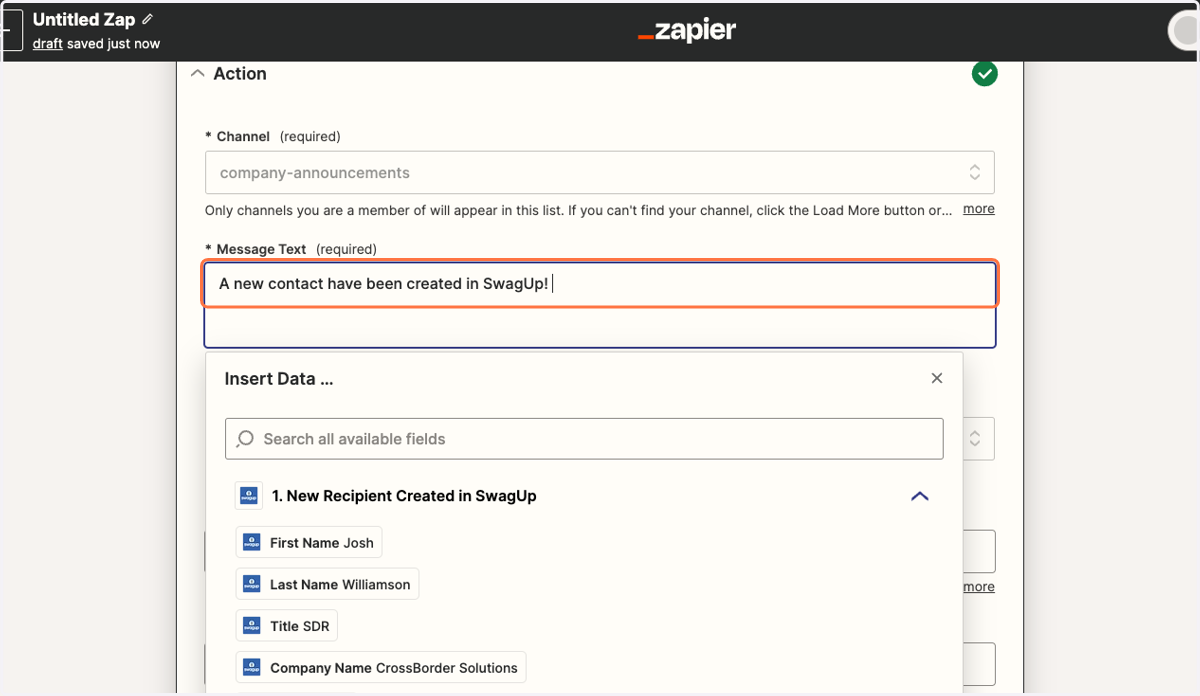Click the Search all available fields box

coord(584,439)
